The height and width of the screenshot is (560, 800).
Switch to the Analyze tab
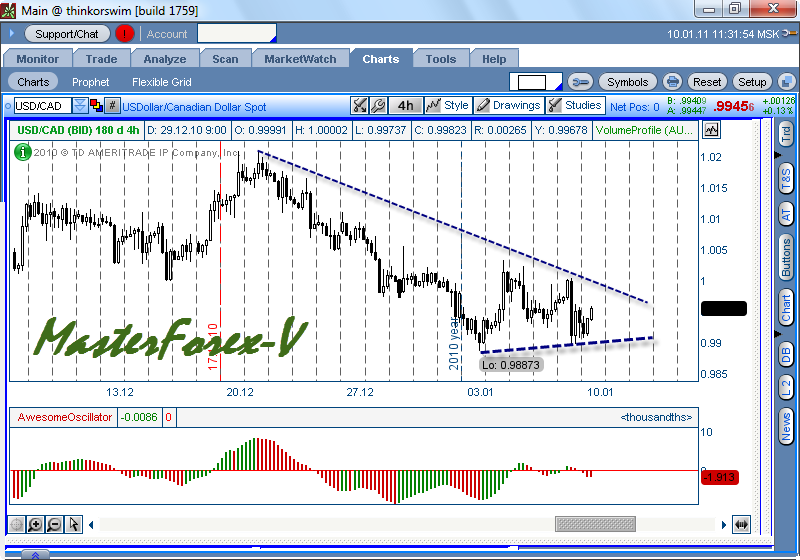click(165, 59)
